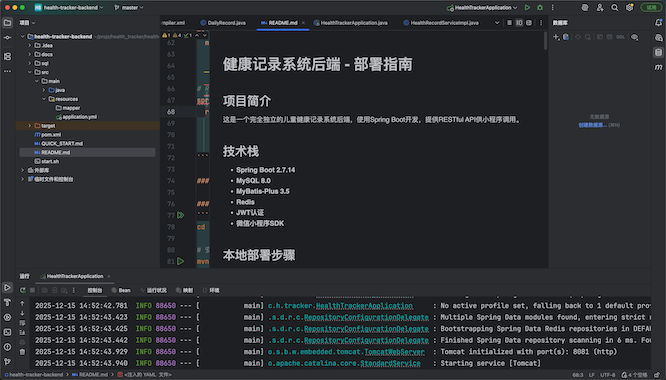The height and width of the screenshot is (380, 666).
Task: Expand the External Libraries node
Action: tap(23, 170)
